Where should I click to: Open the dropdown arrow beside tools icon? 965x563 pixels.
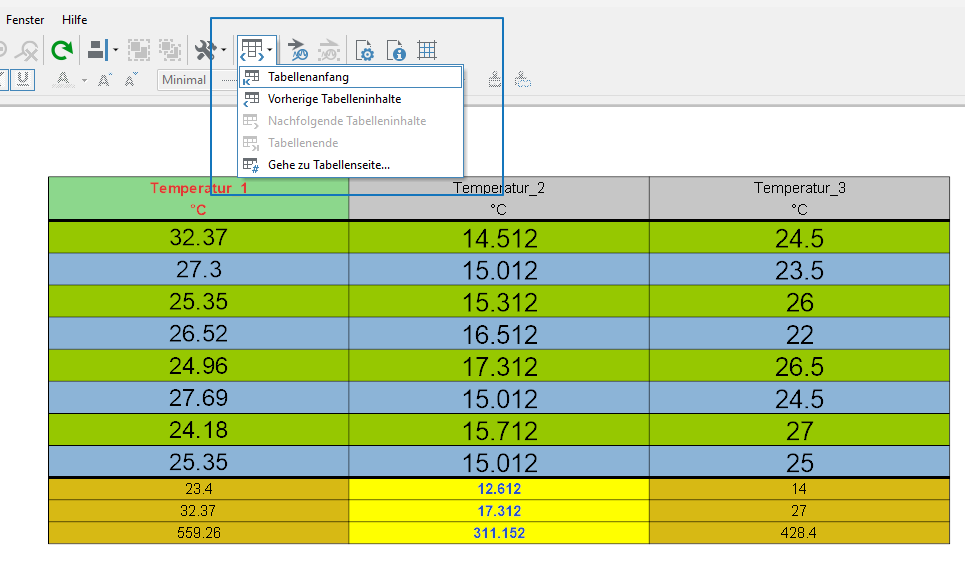223,49
